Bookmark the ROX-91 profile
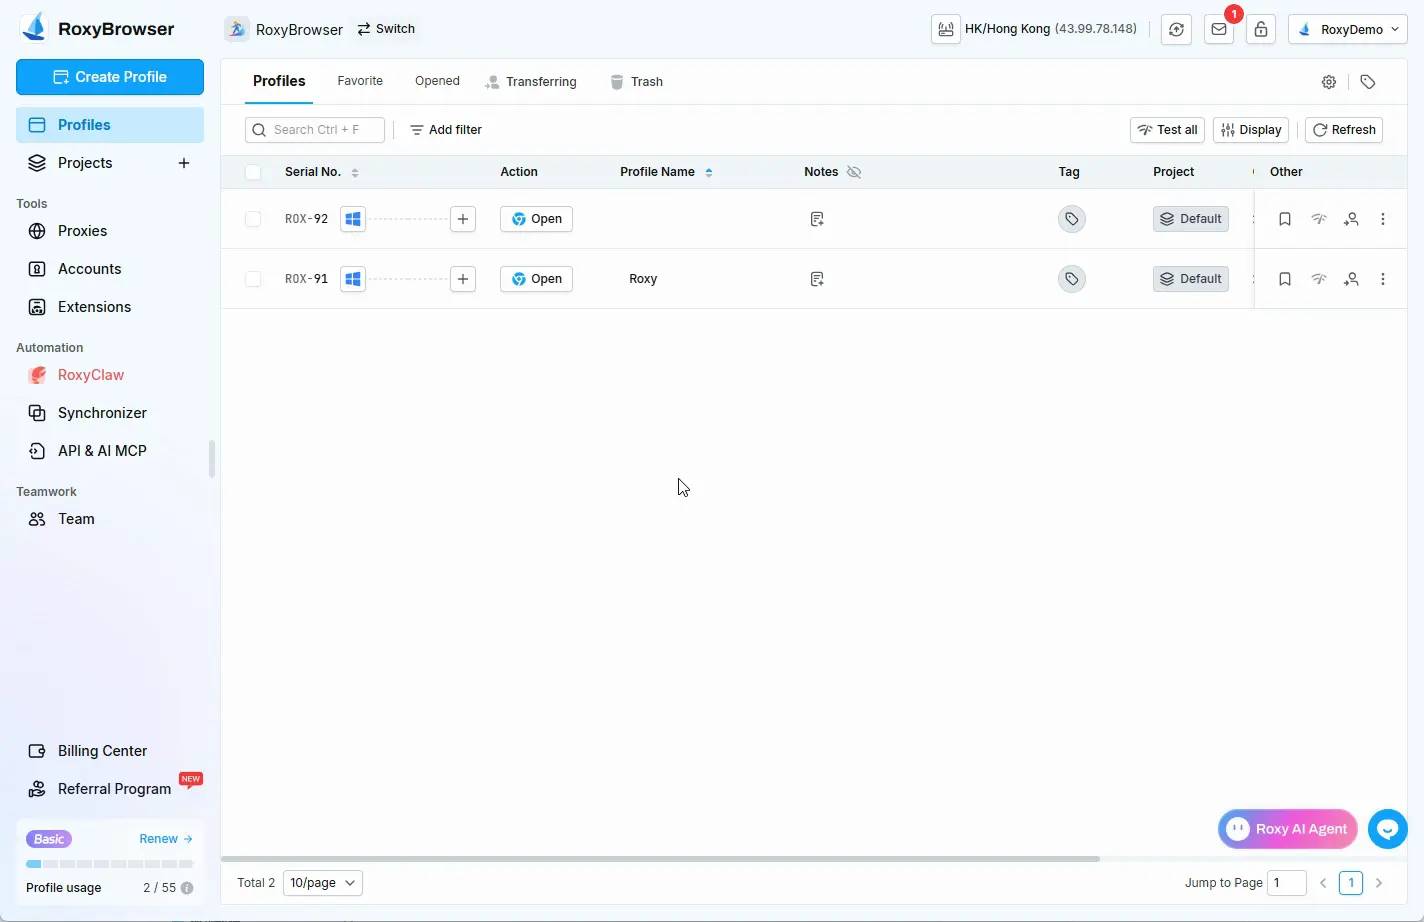The height and width of the screenshot is (922, 1424). point(1285,279)
